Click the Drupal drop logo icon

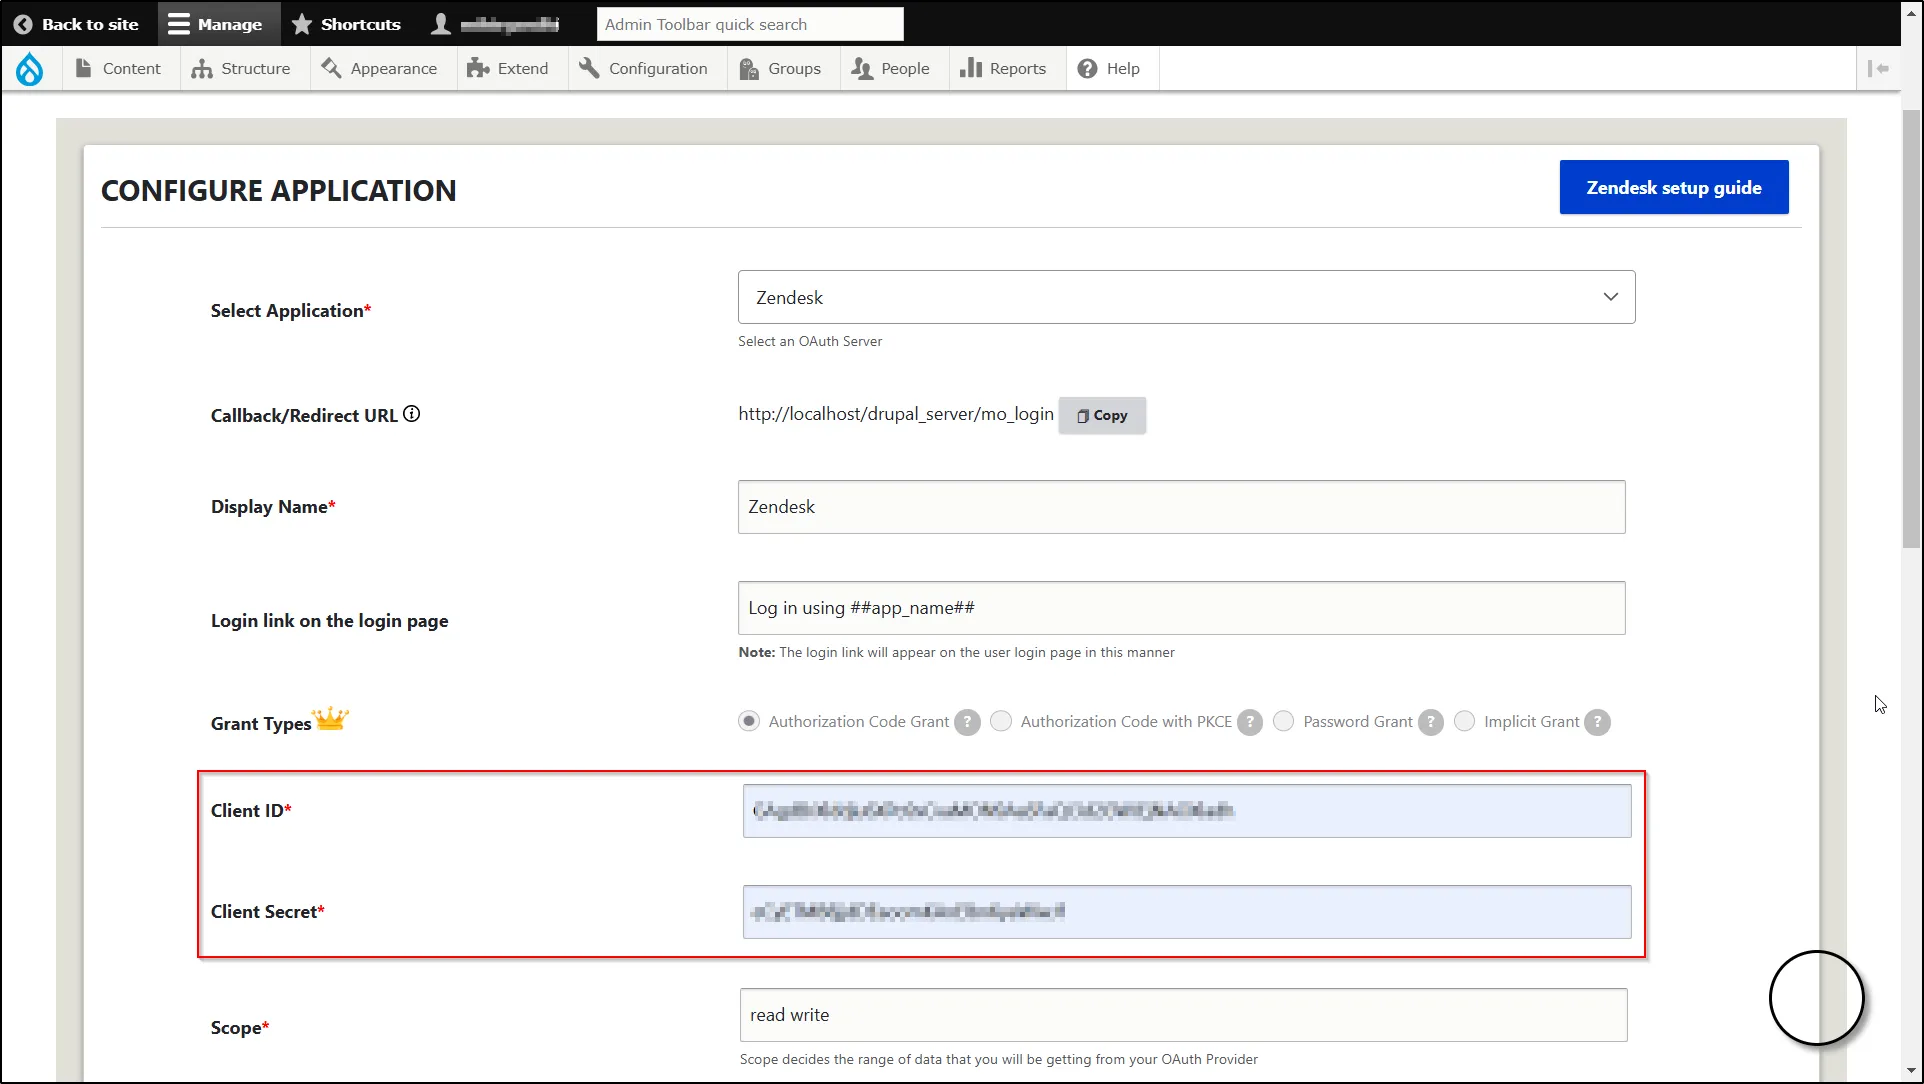point(30,69)
